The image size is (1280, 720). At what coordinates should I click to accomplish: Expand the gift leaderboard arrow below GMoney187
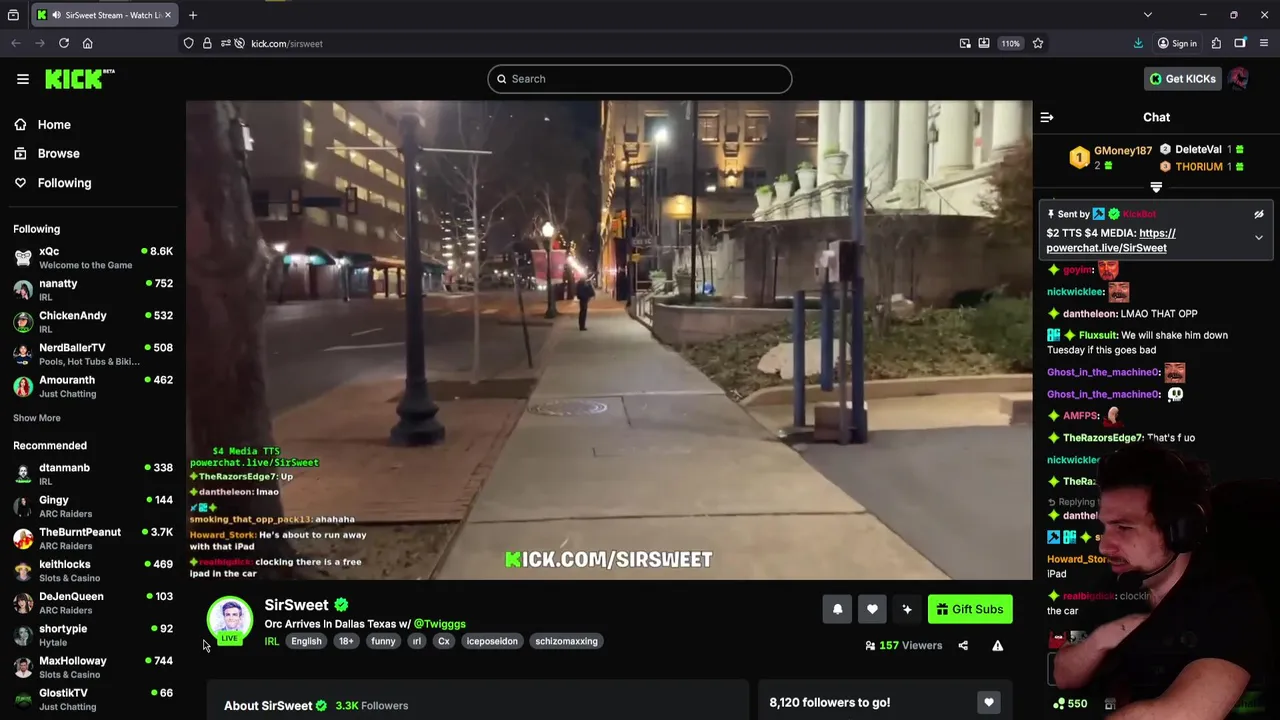pos(1156,187)
